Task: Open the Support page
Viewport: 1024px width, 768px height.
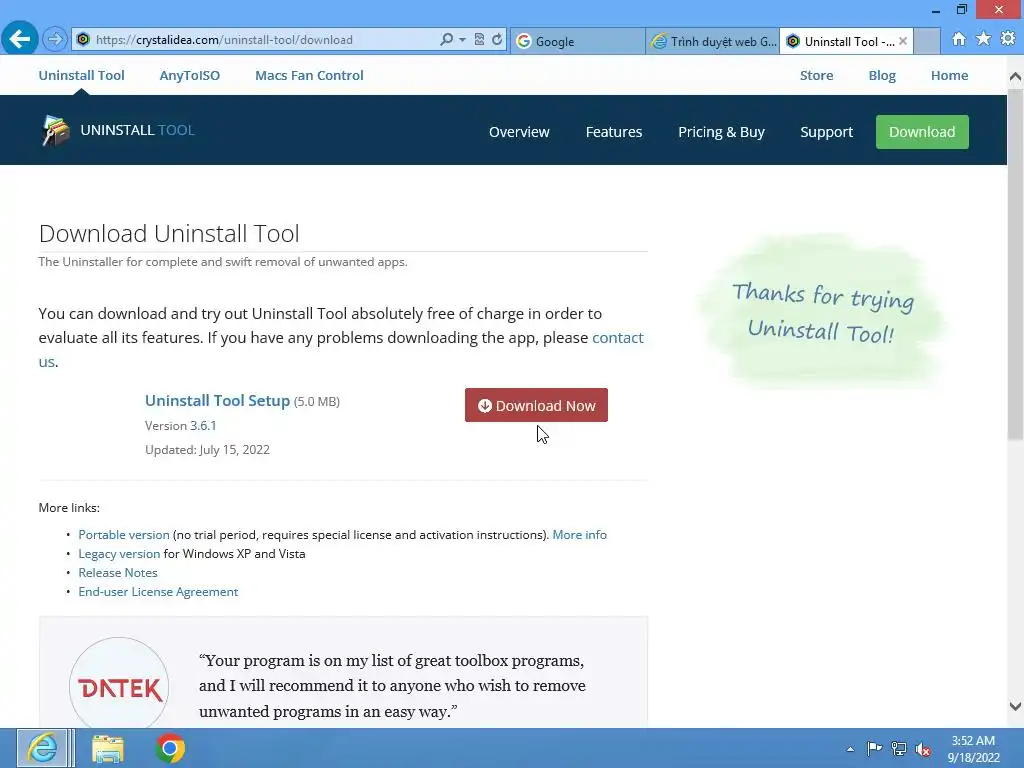Action: 826,132
